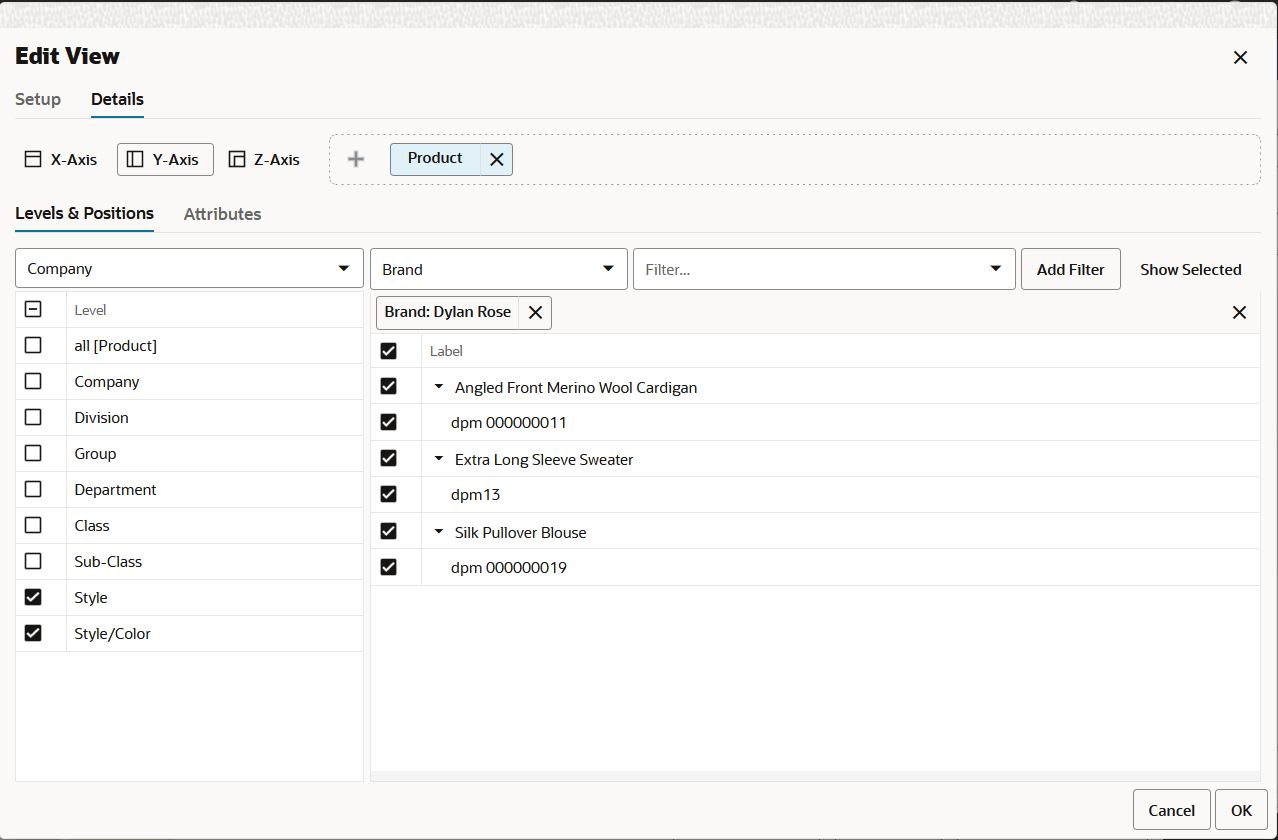
Task: Open the Attributes tab
Action: click(222, 213)
